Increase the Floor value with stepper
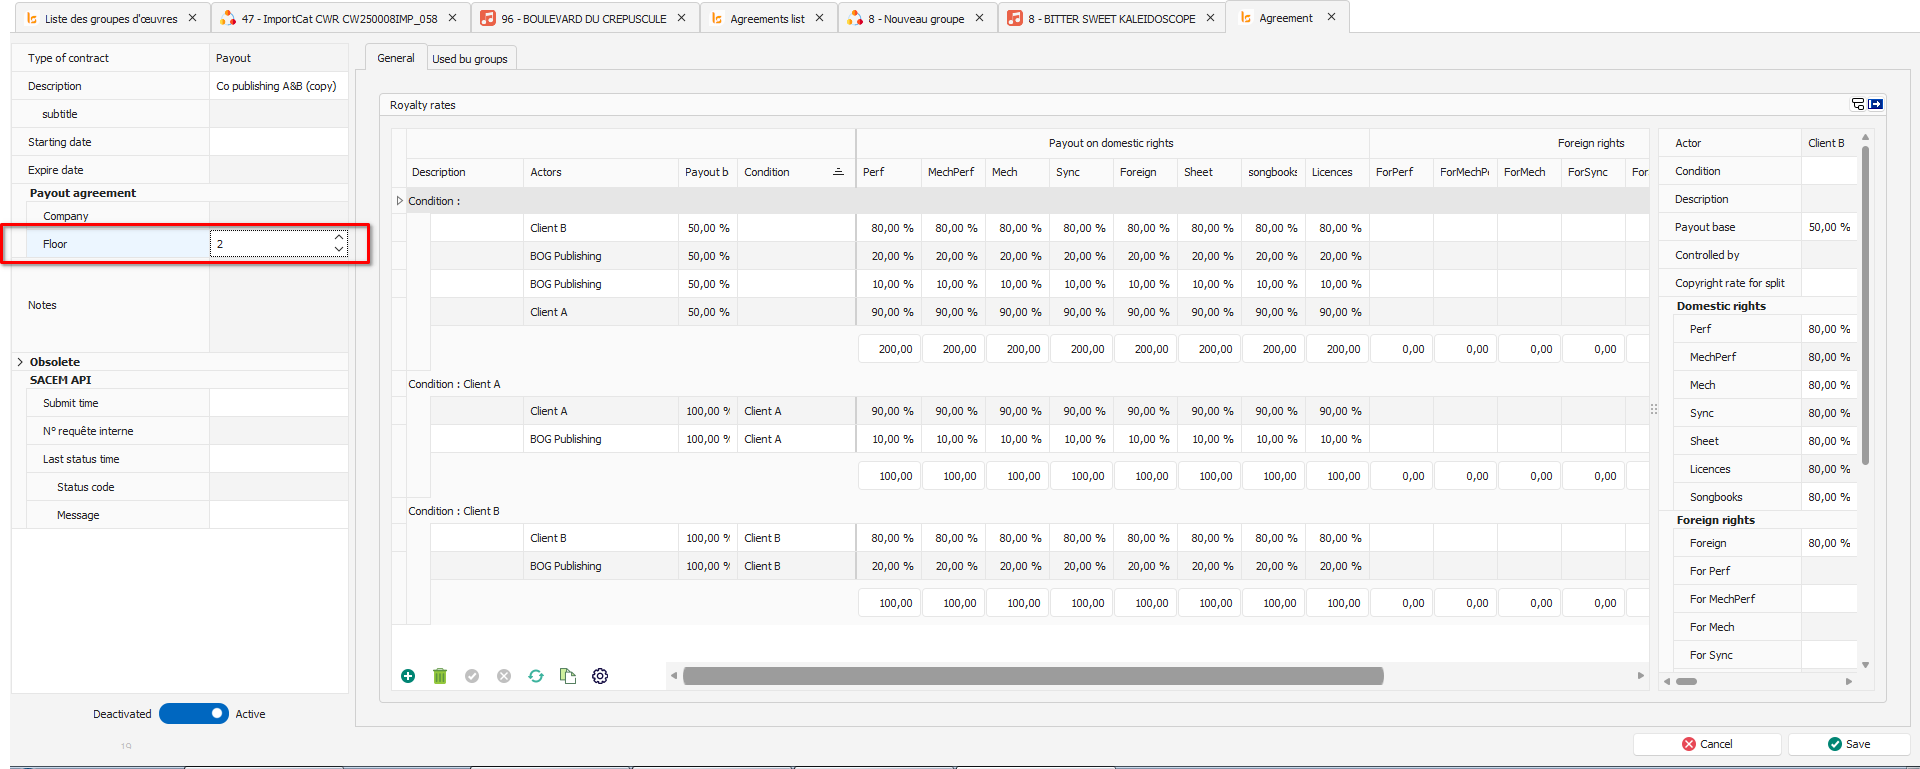This screenshot has height=769, width=1920. click(339, 238)
